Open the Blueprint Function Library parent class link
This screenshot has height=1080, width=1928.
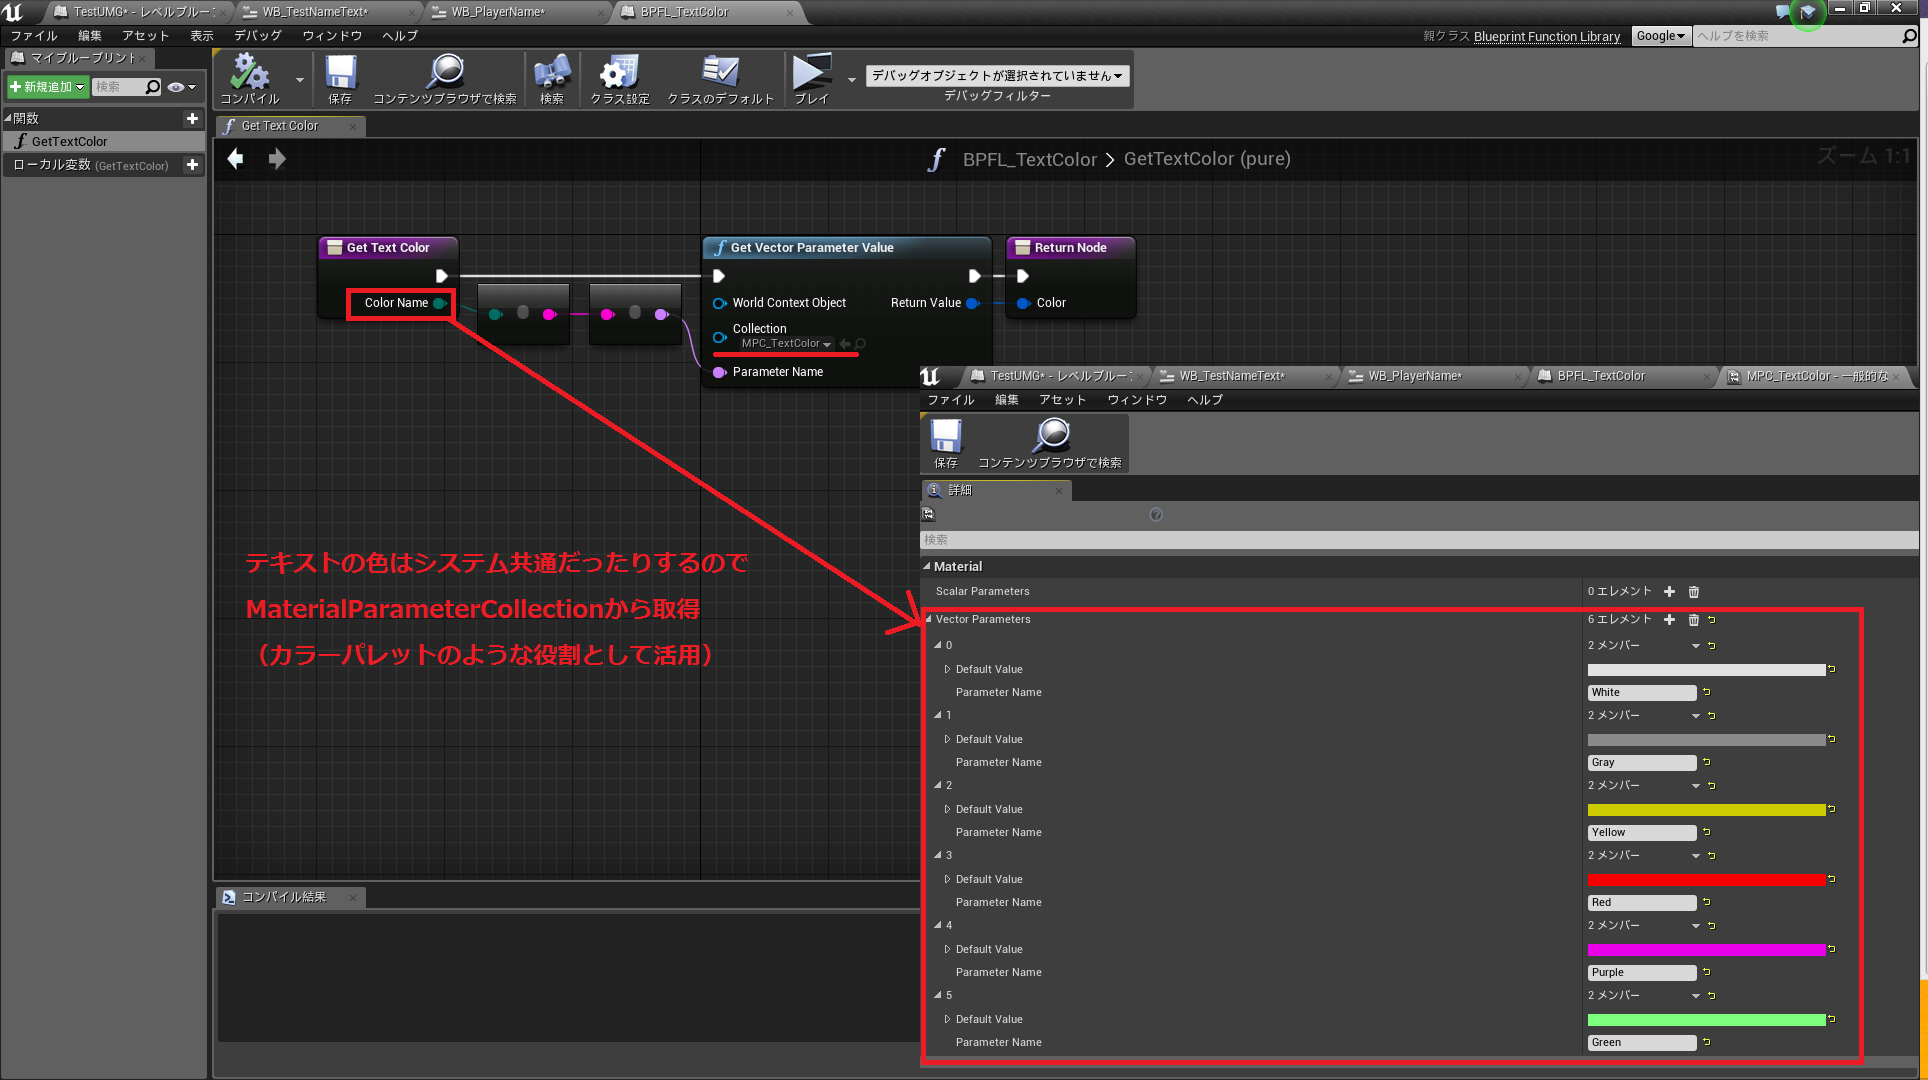click(1546, 37)
